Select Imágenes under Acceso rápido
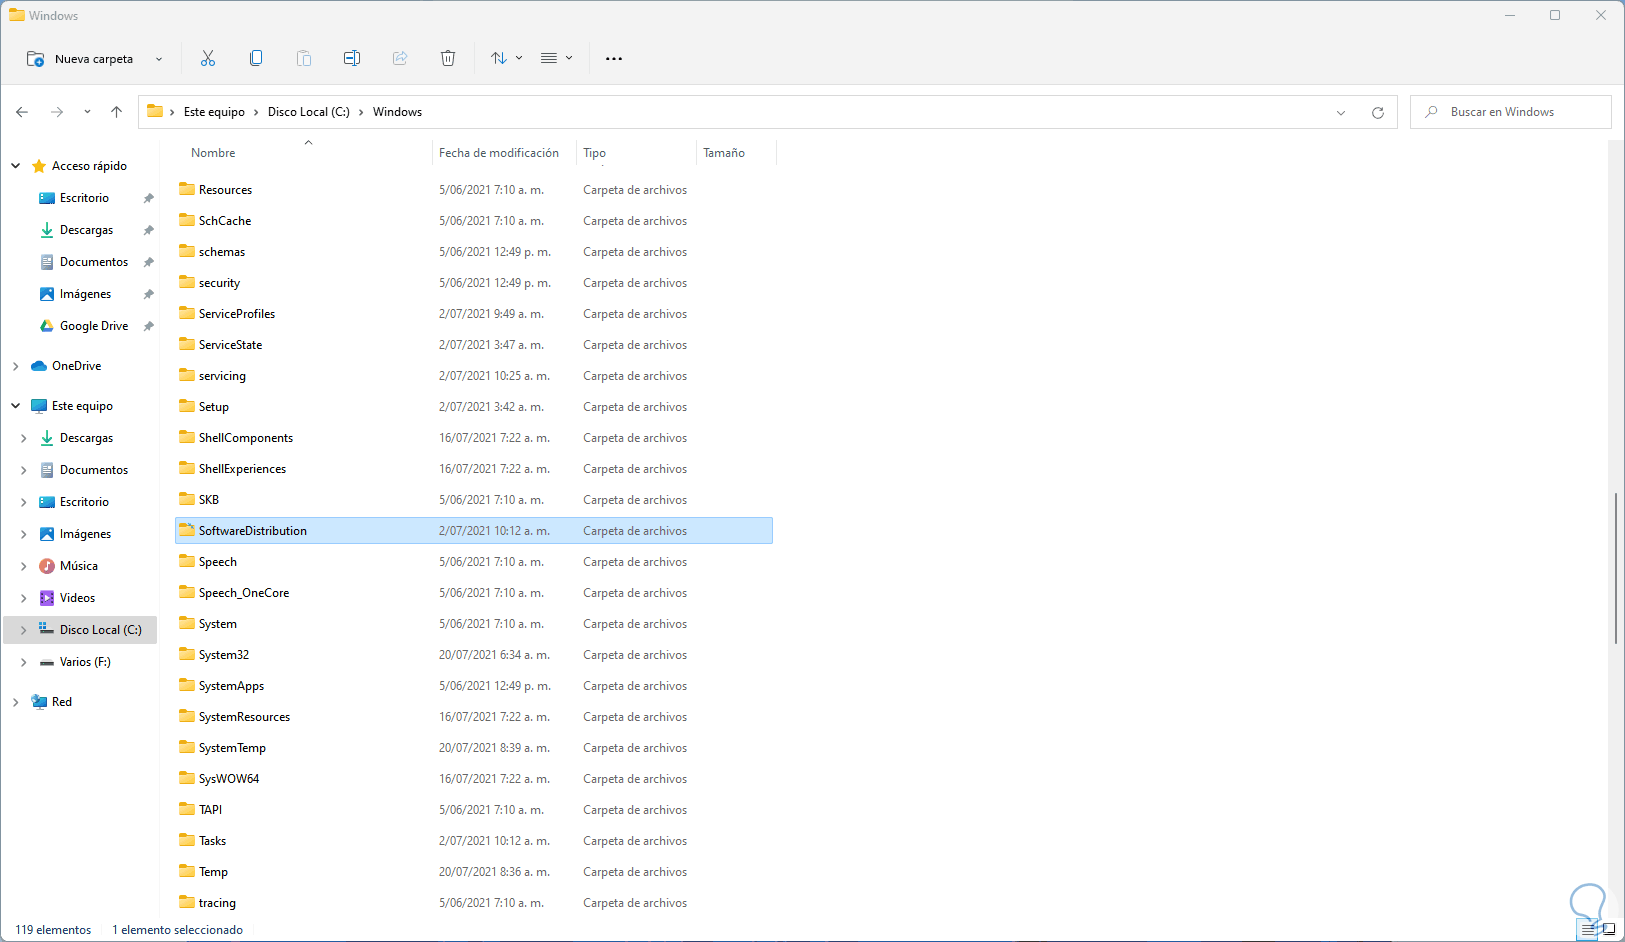This screenshot has height=942, width=1625. coord(85,294)
